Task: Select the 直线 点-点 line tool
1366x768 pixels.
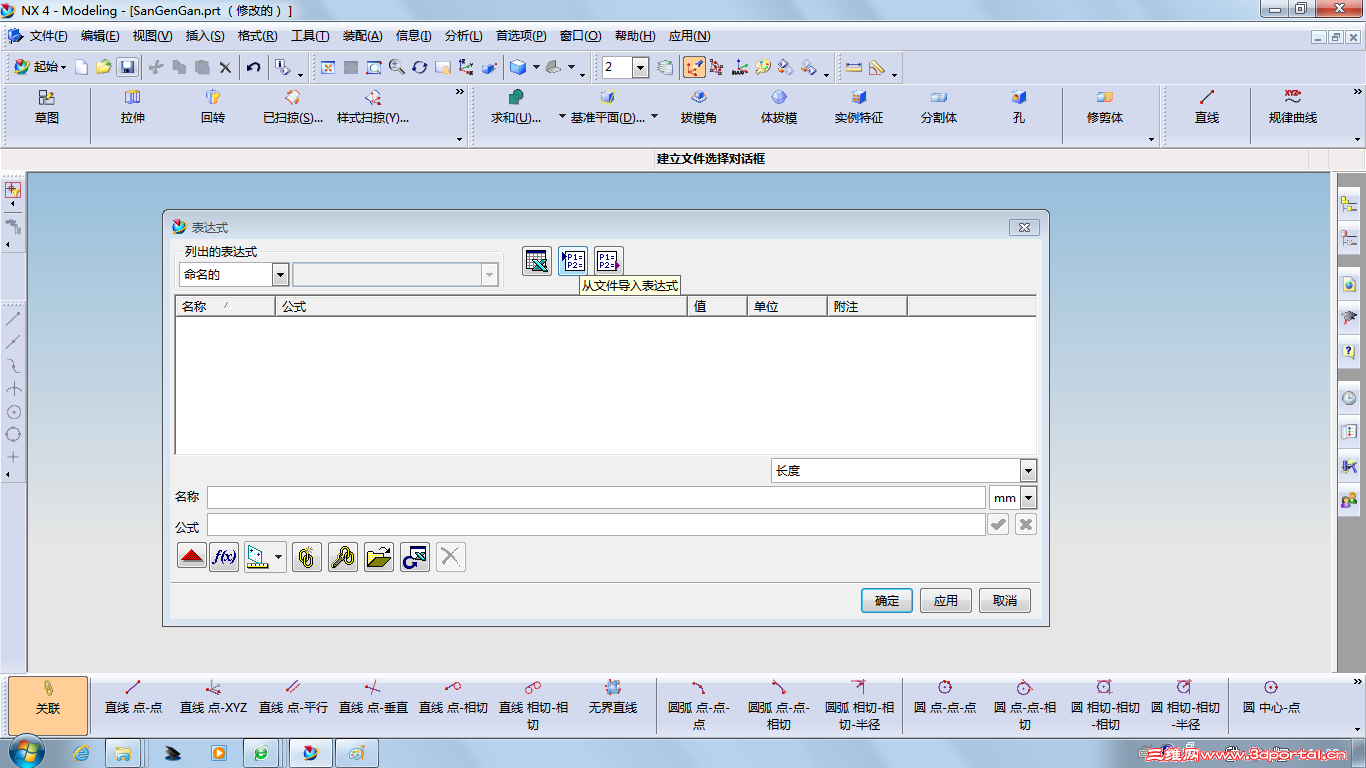Action: pyautogui.click(x=133, y=698)
